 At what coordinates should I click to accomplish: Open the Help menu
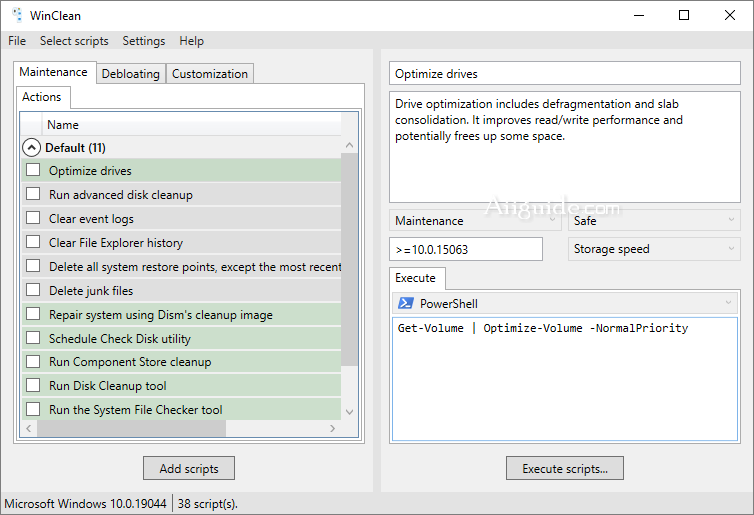pyautogui.click(x=191, y=41)
